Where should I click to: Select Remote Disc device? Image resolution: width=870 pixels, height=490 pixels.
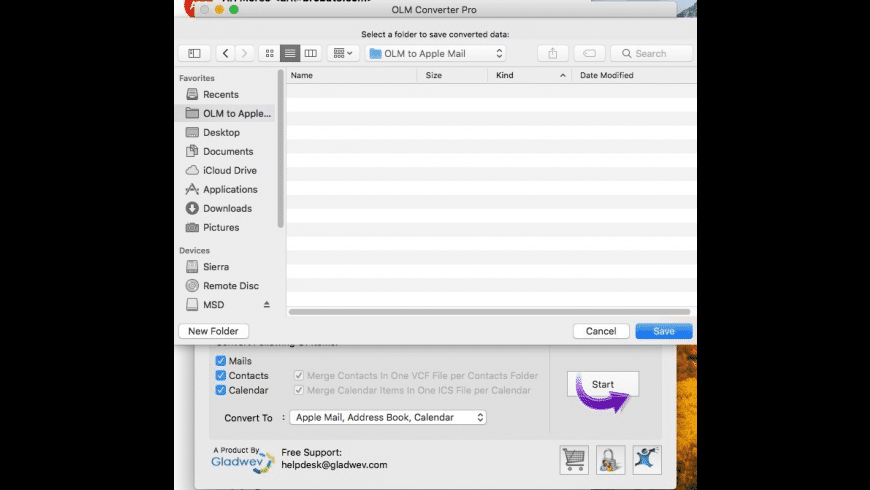click(x=230, y=285)
